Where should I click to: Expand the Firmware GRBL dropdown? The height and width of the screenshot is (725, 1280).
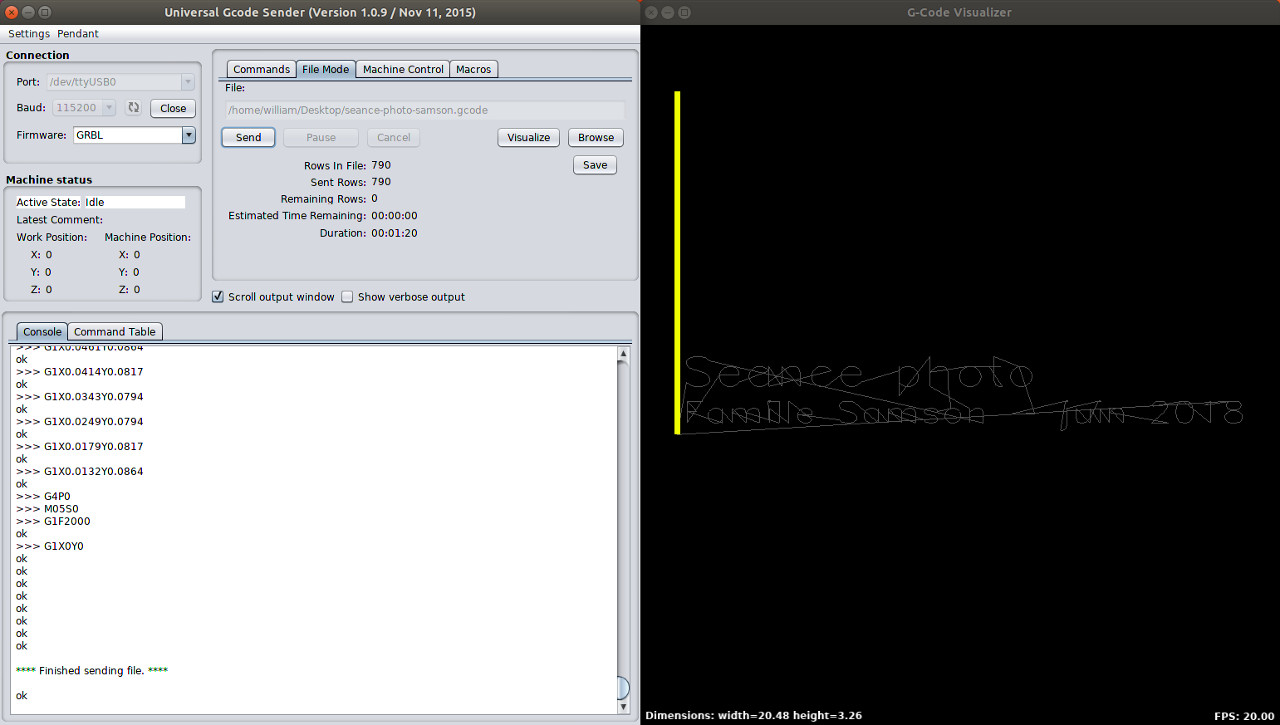[188, 135]
